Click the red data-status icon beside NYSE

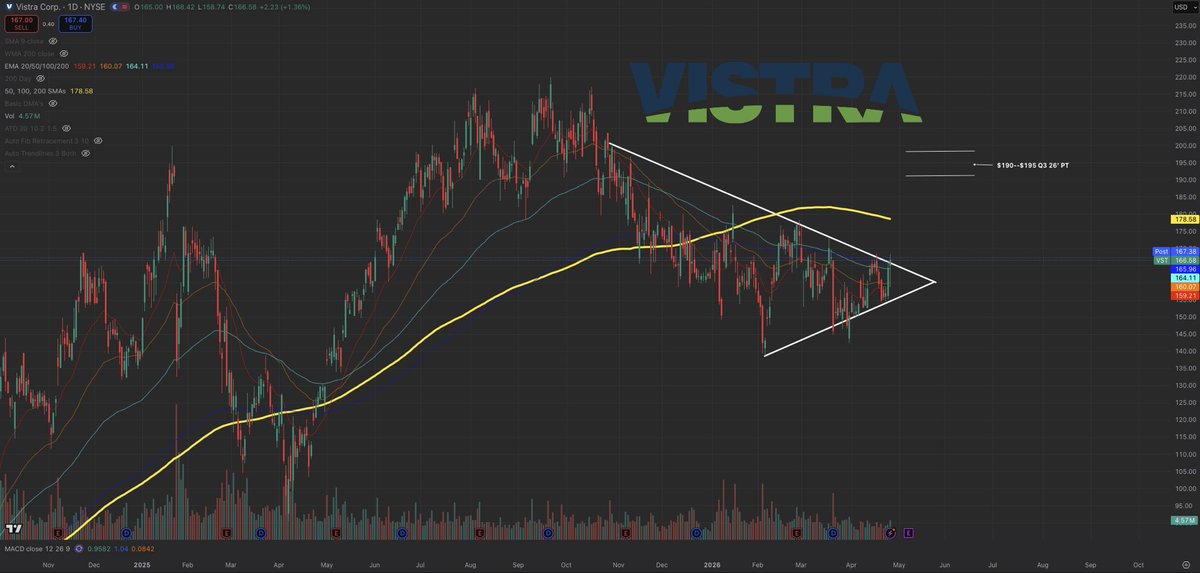pyautogui.click(x=124, y=7)
